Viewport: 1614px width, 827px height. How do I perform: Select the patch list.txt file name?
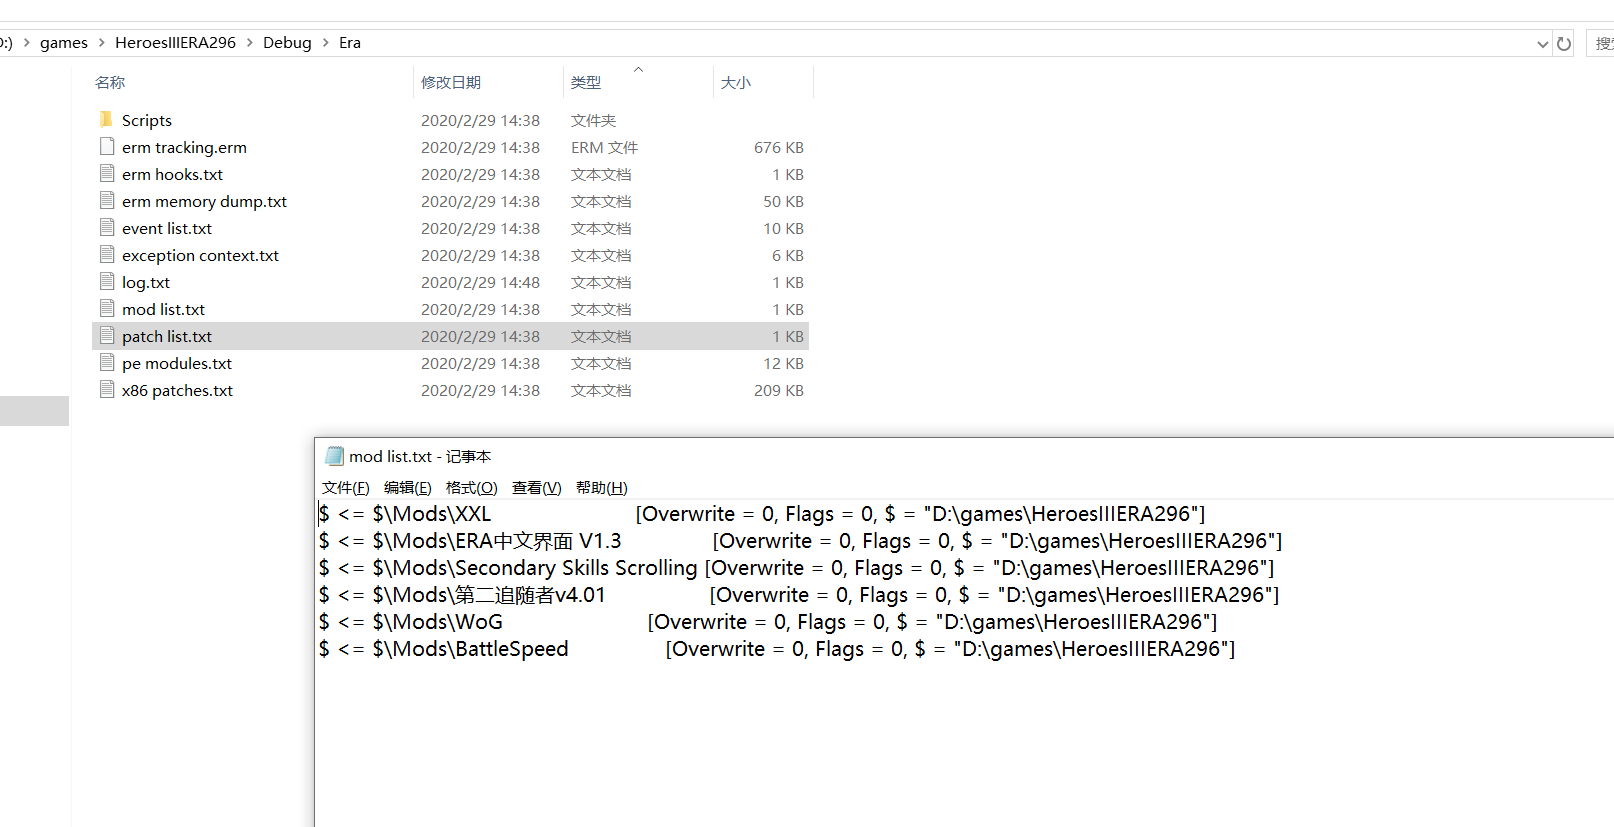tap(167, 336)
